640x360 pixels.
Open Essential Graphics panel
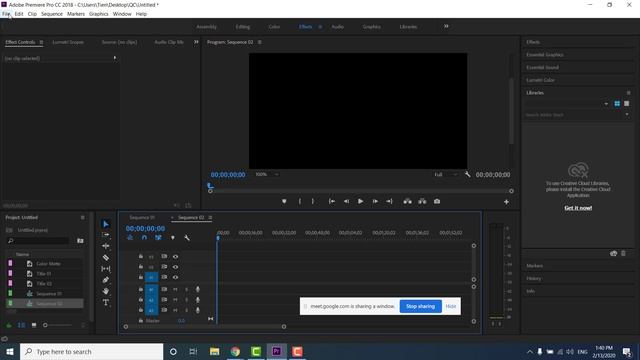point(544,55)
